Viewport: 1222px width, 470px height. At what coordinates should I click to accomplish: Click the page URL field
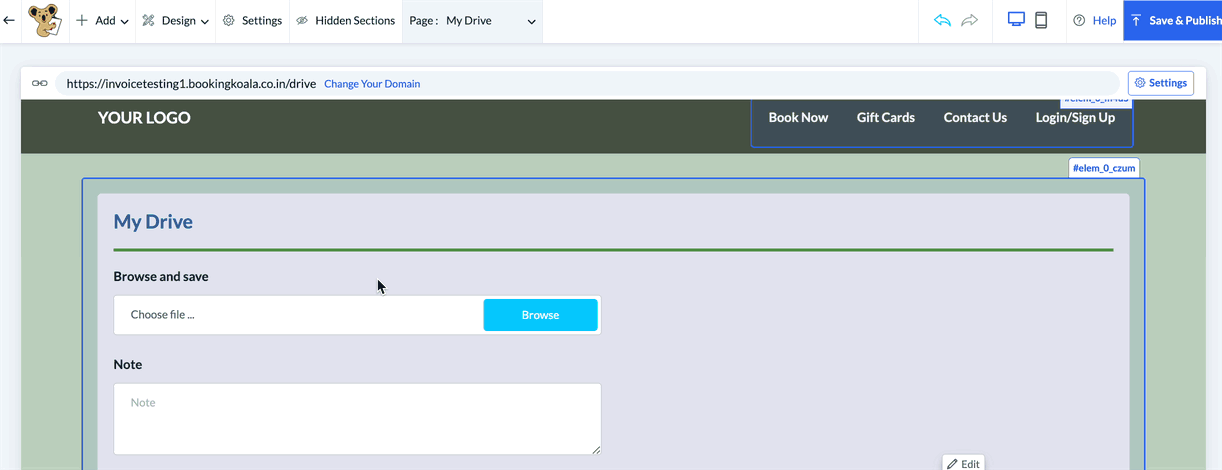click(x=587, y=84)
